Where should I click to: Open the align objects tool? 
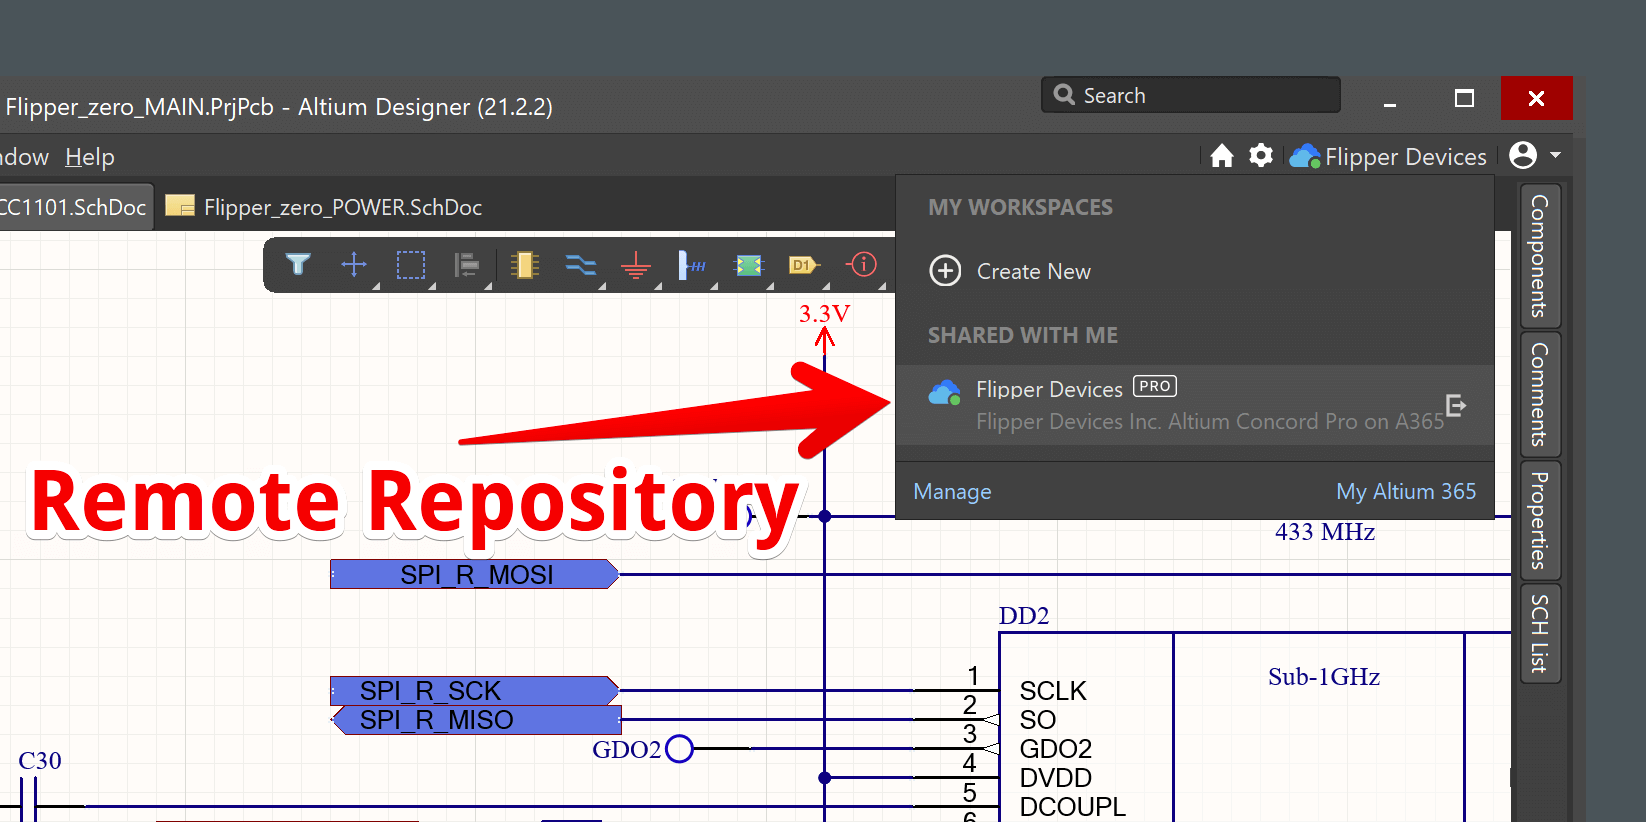[467, 265]
